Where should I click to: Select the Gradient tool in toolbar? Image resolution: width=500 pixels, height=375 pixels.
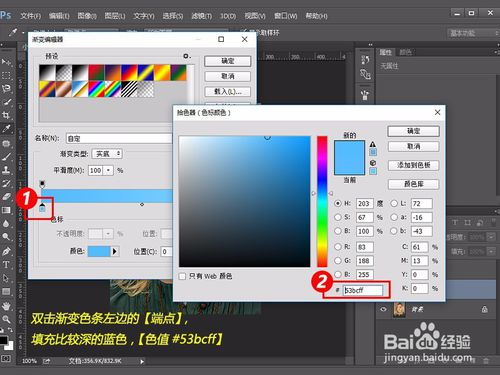click(x=6, y=210)
